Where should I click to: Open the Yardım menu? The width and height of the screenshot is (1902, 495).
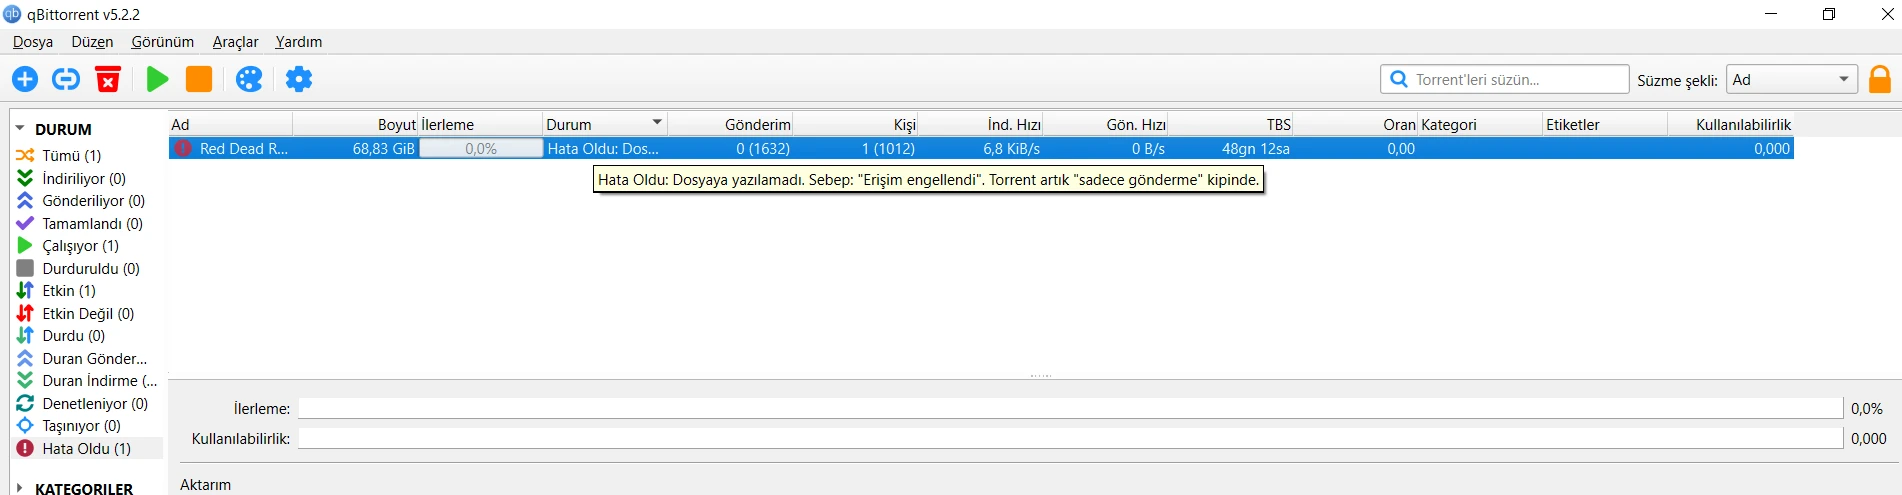[299, 42]
